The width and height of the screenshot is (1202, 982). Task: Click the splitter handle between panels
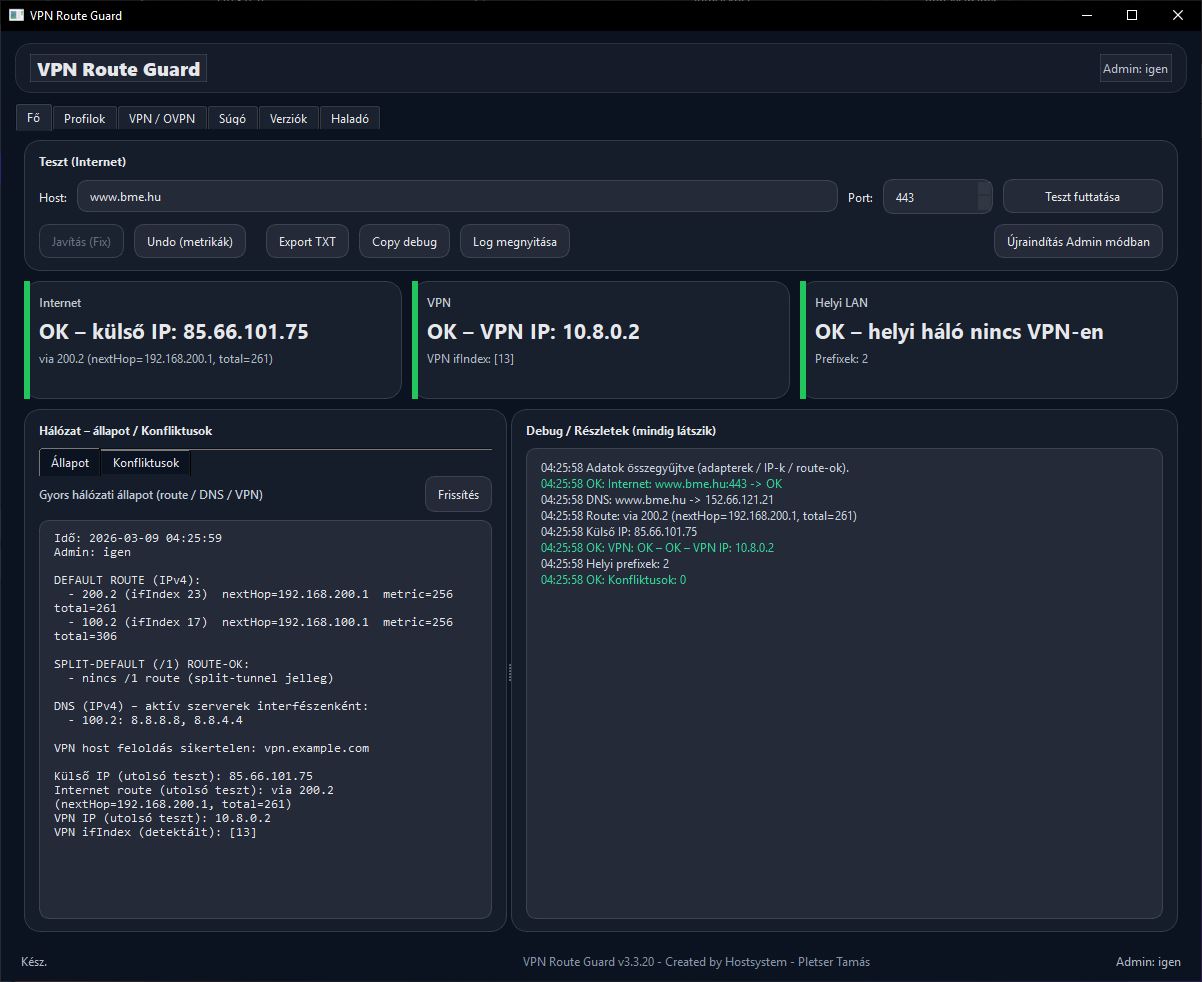click(x=510, y=673)
